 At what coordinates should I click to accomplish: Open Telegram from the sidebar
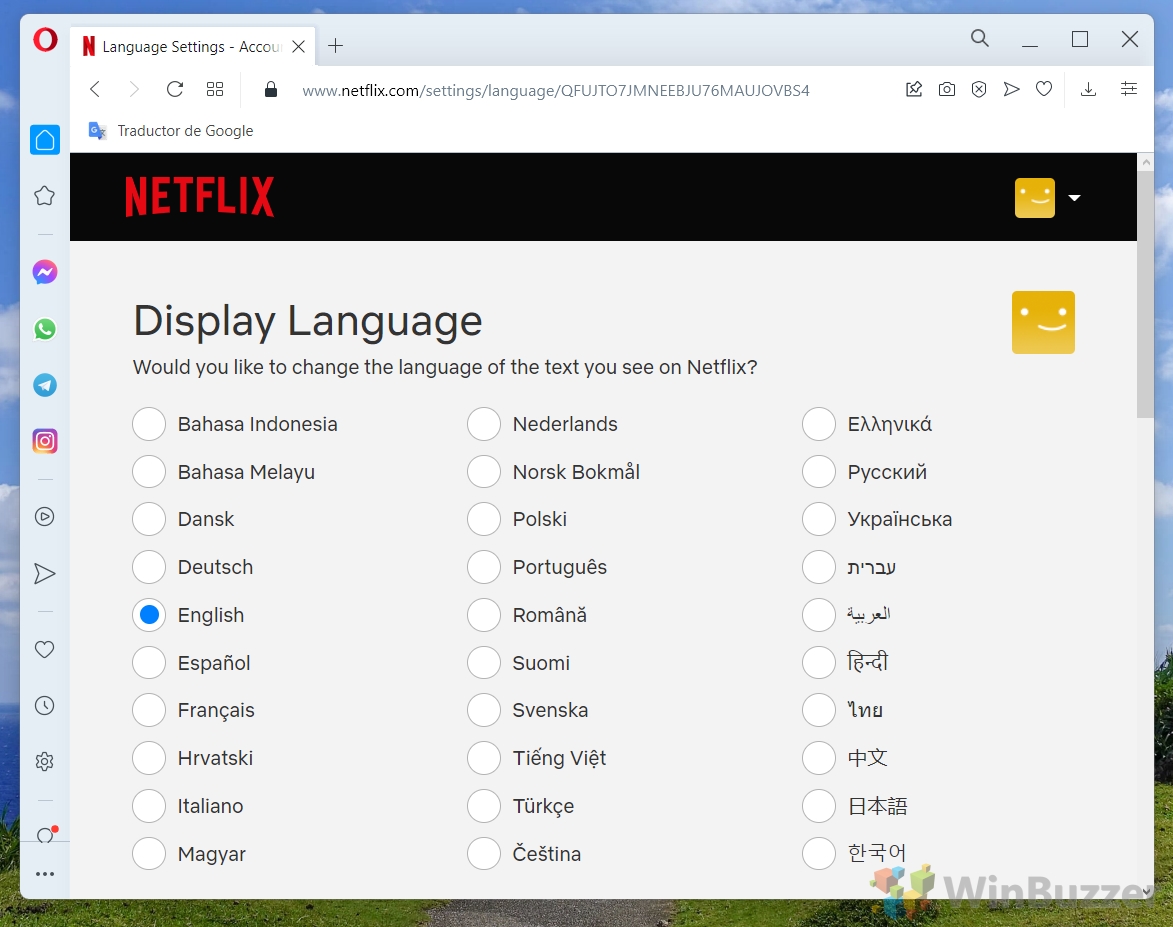(44, 384)
